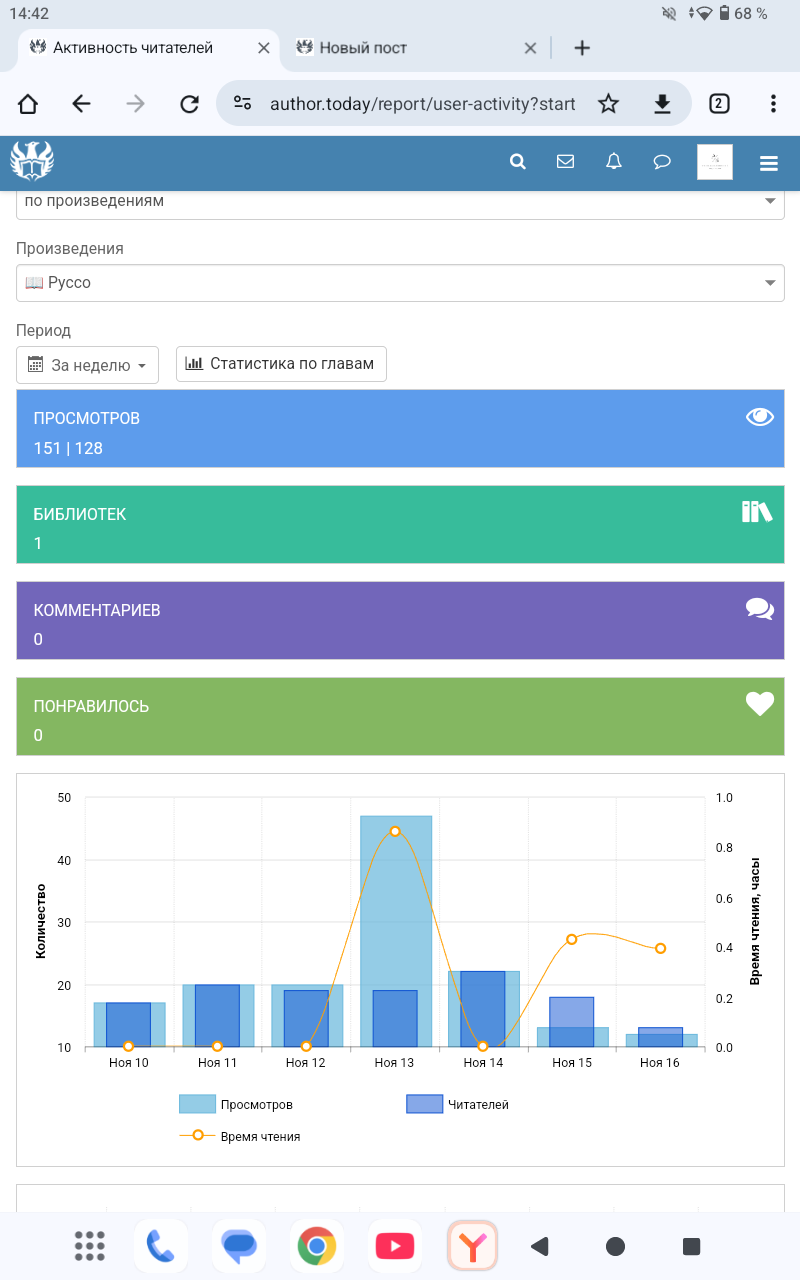This screenshot has height=1280, width=800.
Task: Expand the Произведения dropdown showing Руссо
Action: [x=400, y=283]
